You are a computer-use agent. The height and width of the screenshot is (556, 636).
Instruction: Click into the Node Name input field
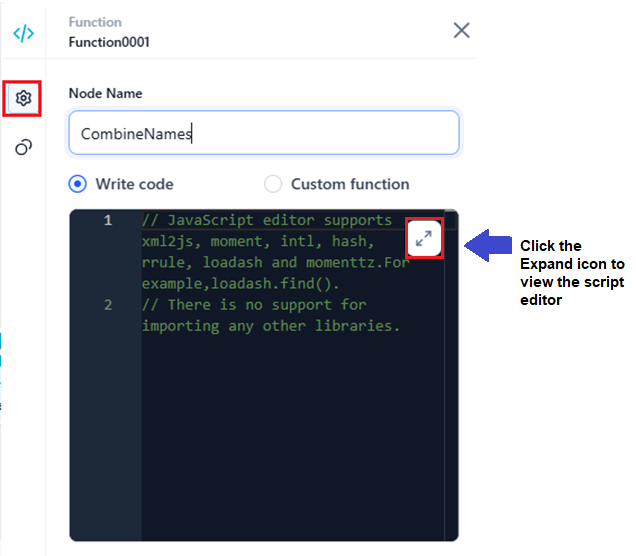tap(264, 133)
